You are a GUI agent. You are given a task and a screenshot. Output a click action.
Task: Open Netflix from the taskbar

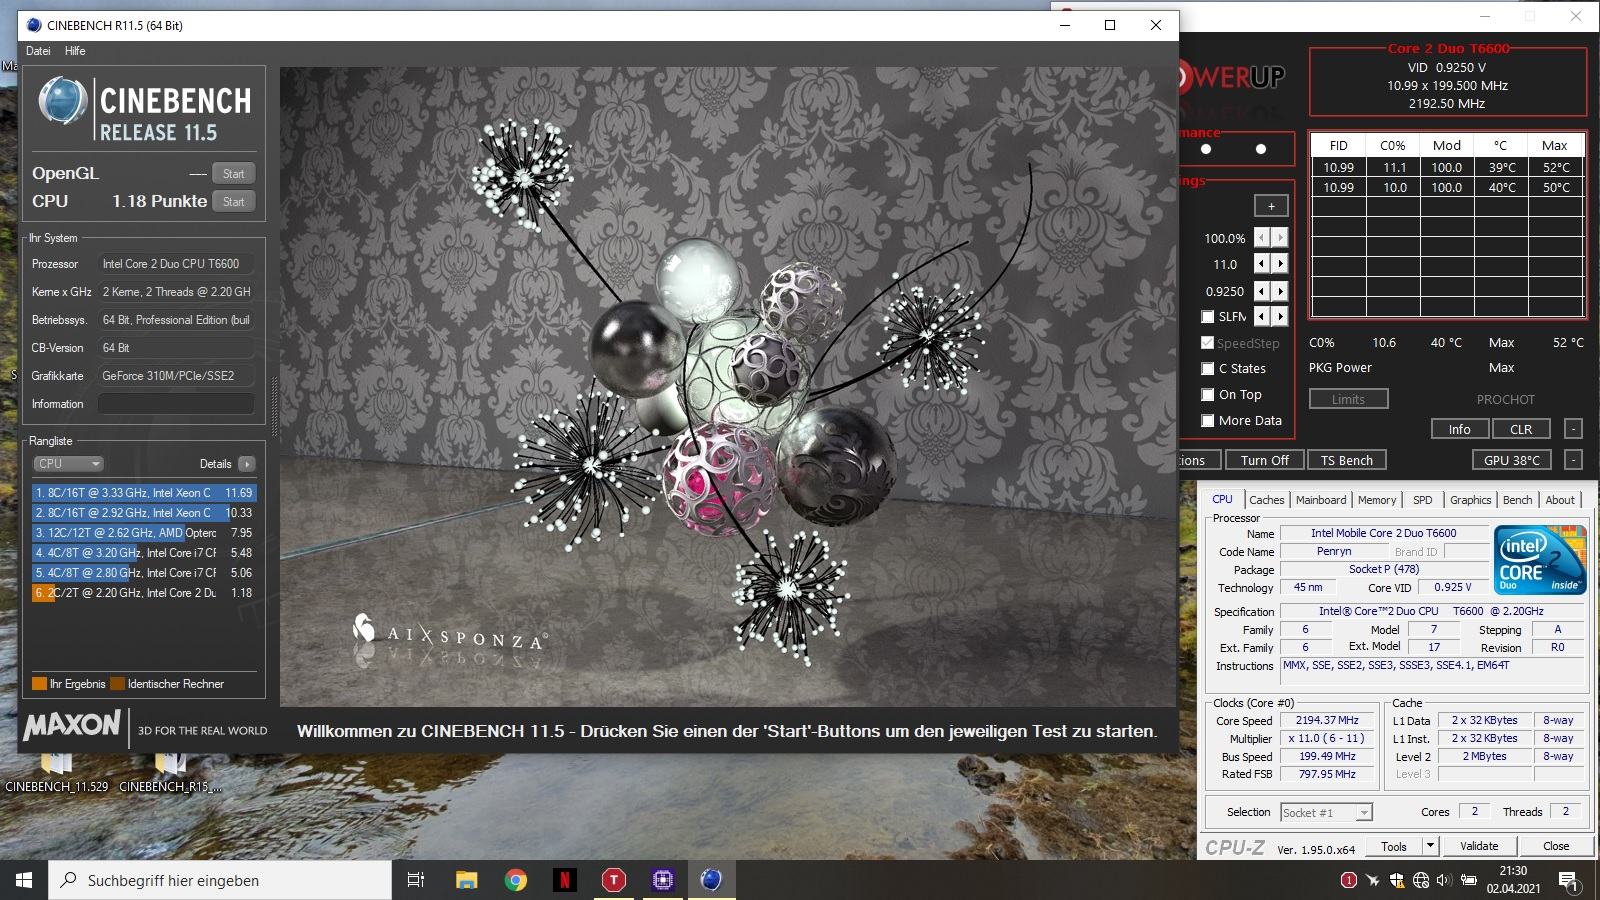coord(565,880)
